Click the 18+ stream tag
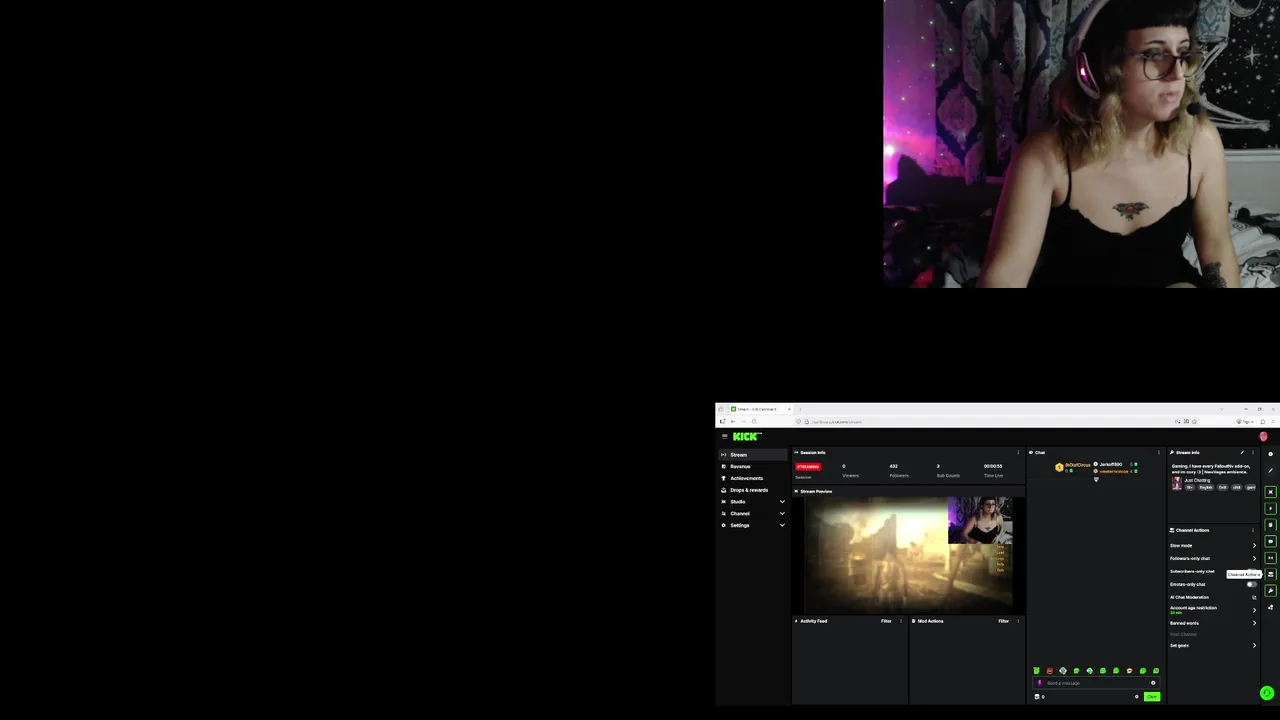Viewport: 1280px width, 720px height. point(1190,487)
